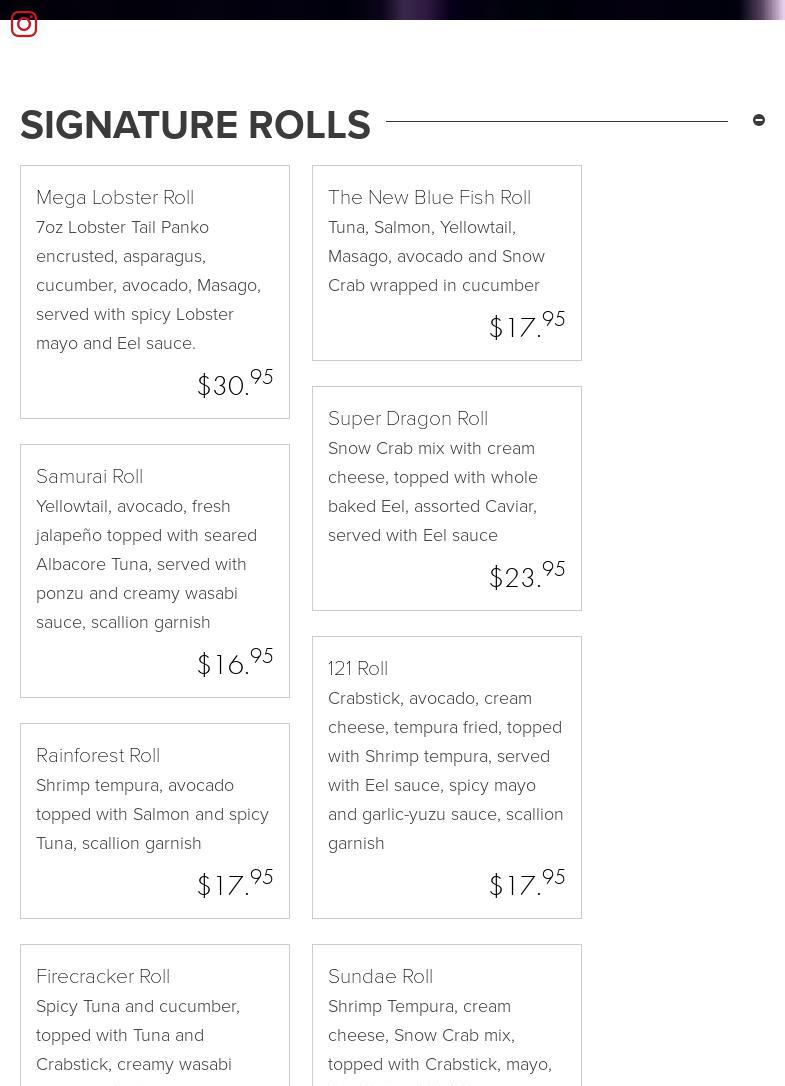Image resolution: width=785 pixels, height=1086 pixels.
Task: Collapse the Signature Rolls section
Action: (x=759, y=120)
